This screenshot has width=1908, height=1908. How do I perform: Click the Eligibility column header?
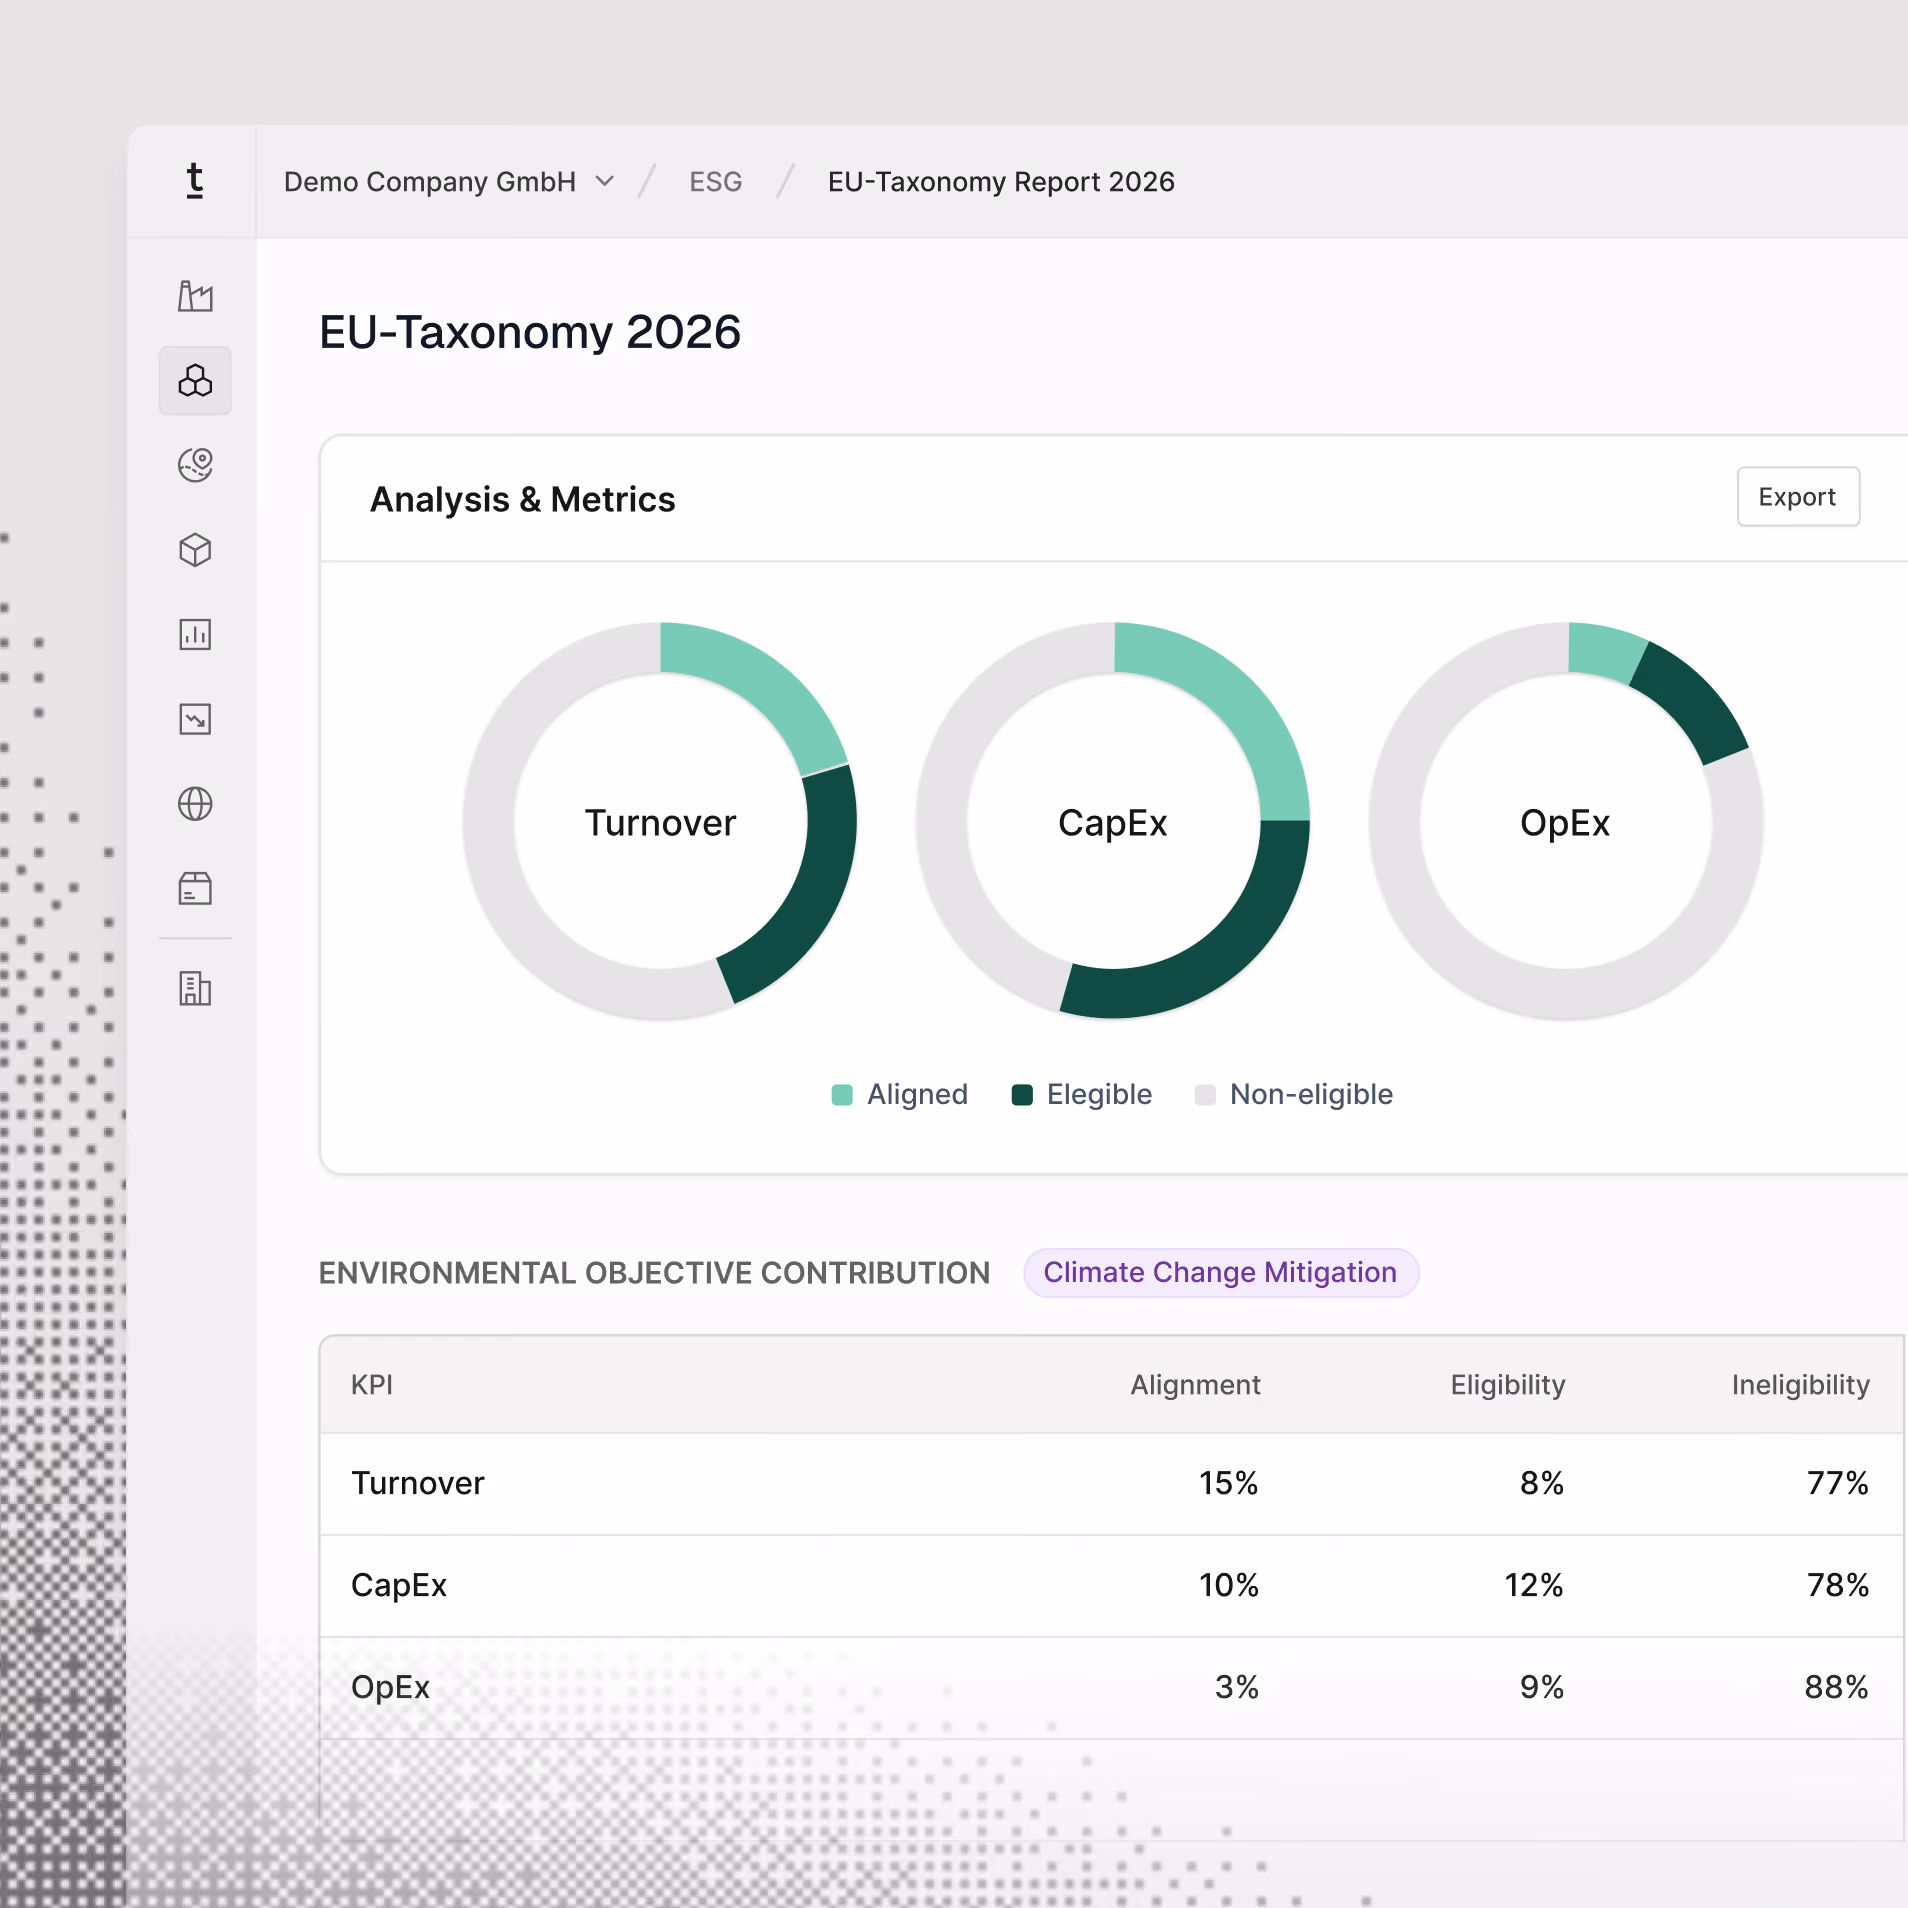[x=1508, y=1385]
